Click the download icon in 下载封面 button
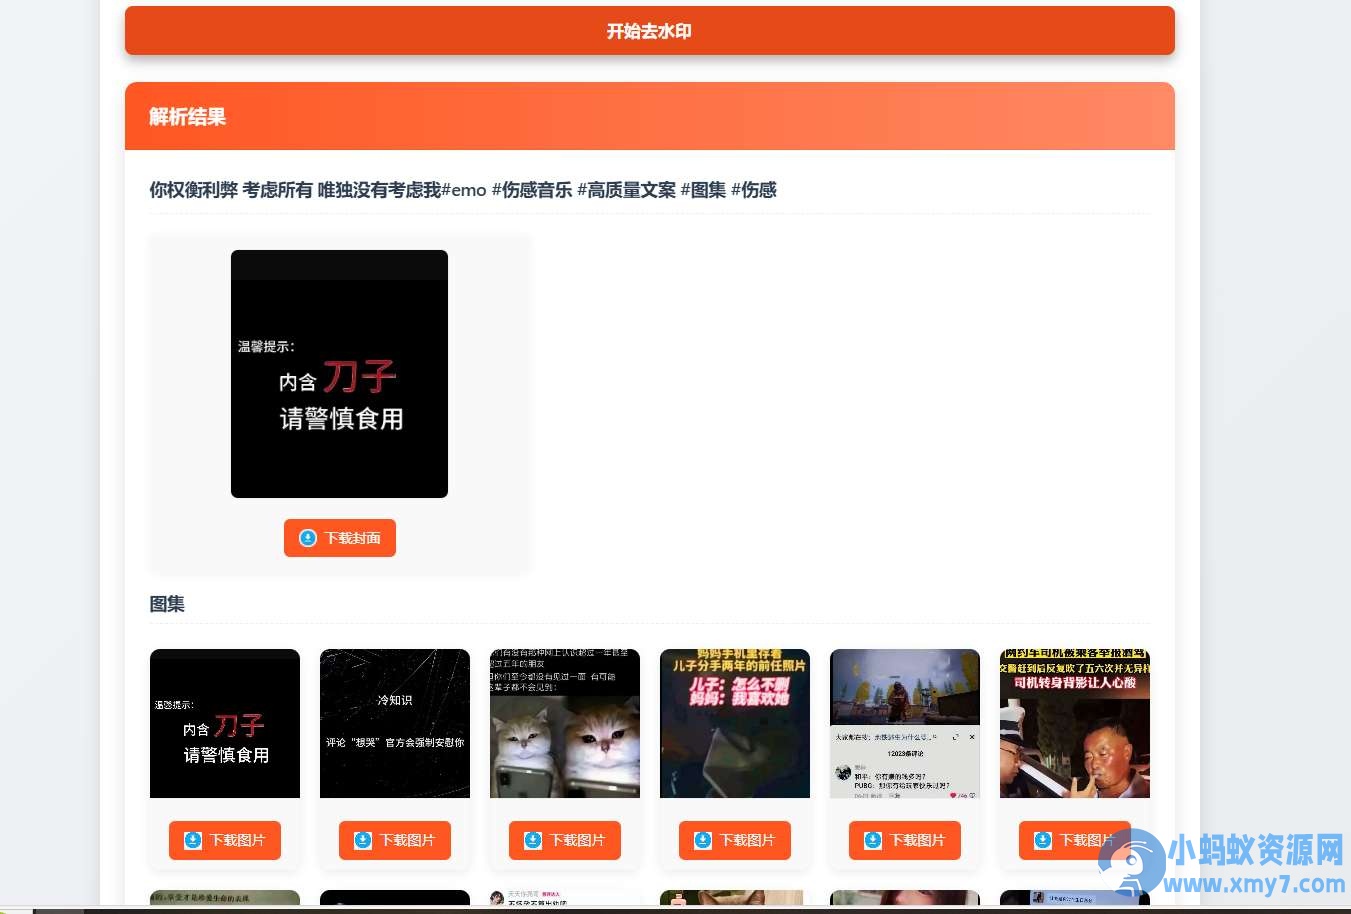The height and width of the screenshot is (914, 1351). coord(308,538)
